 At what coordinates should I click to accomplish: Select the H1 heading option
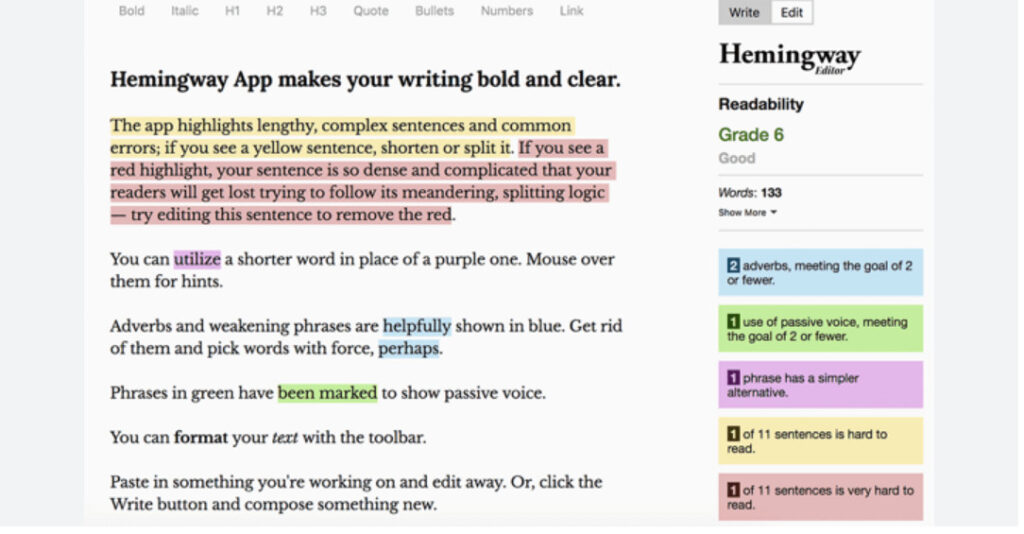232,11
